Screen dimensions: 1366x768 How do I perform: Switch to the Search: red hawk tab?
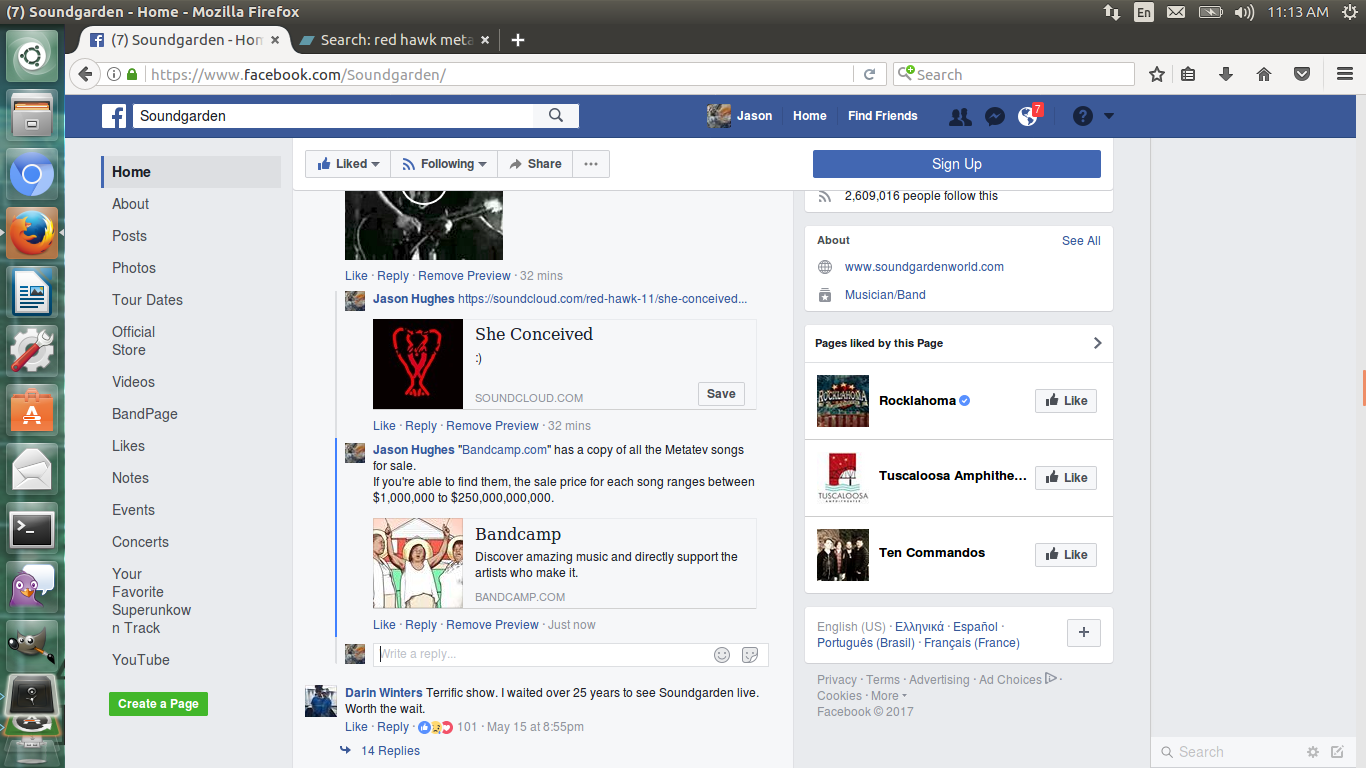point(395,40)
